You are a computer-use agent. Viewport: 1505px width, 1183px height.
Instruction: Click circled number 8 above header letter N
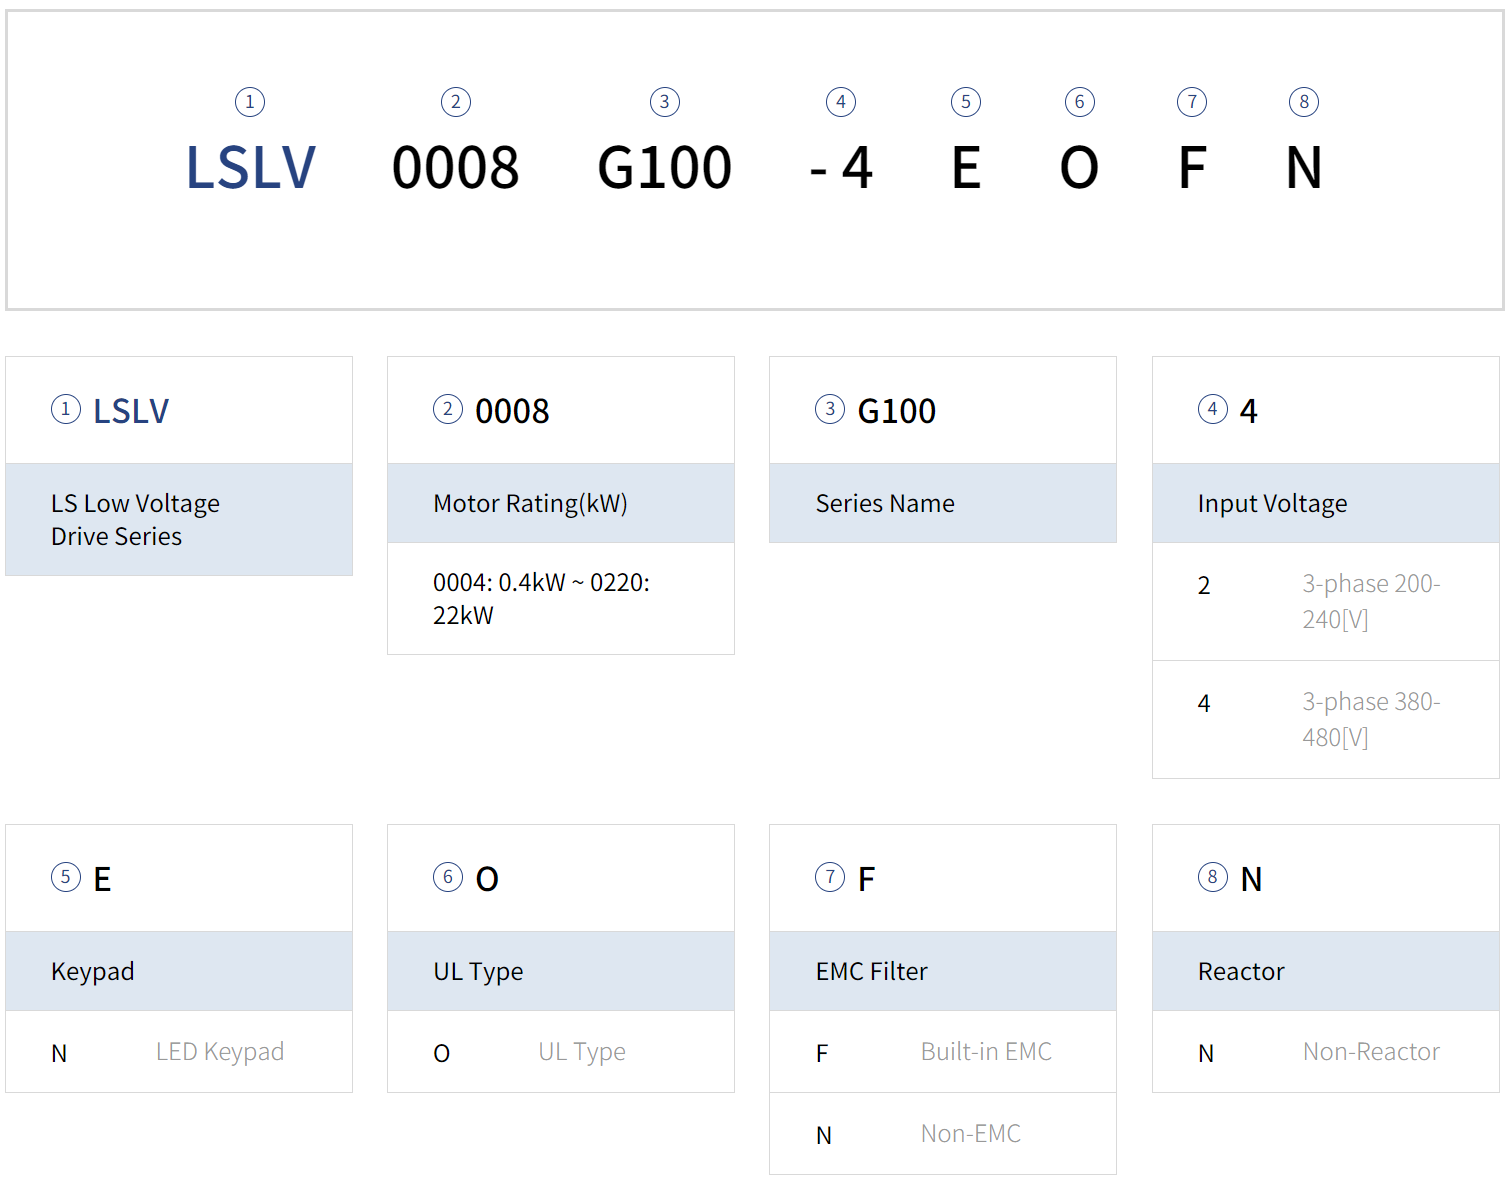(x=1304, y=102)
